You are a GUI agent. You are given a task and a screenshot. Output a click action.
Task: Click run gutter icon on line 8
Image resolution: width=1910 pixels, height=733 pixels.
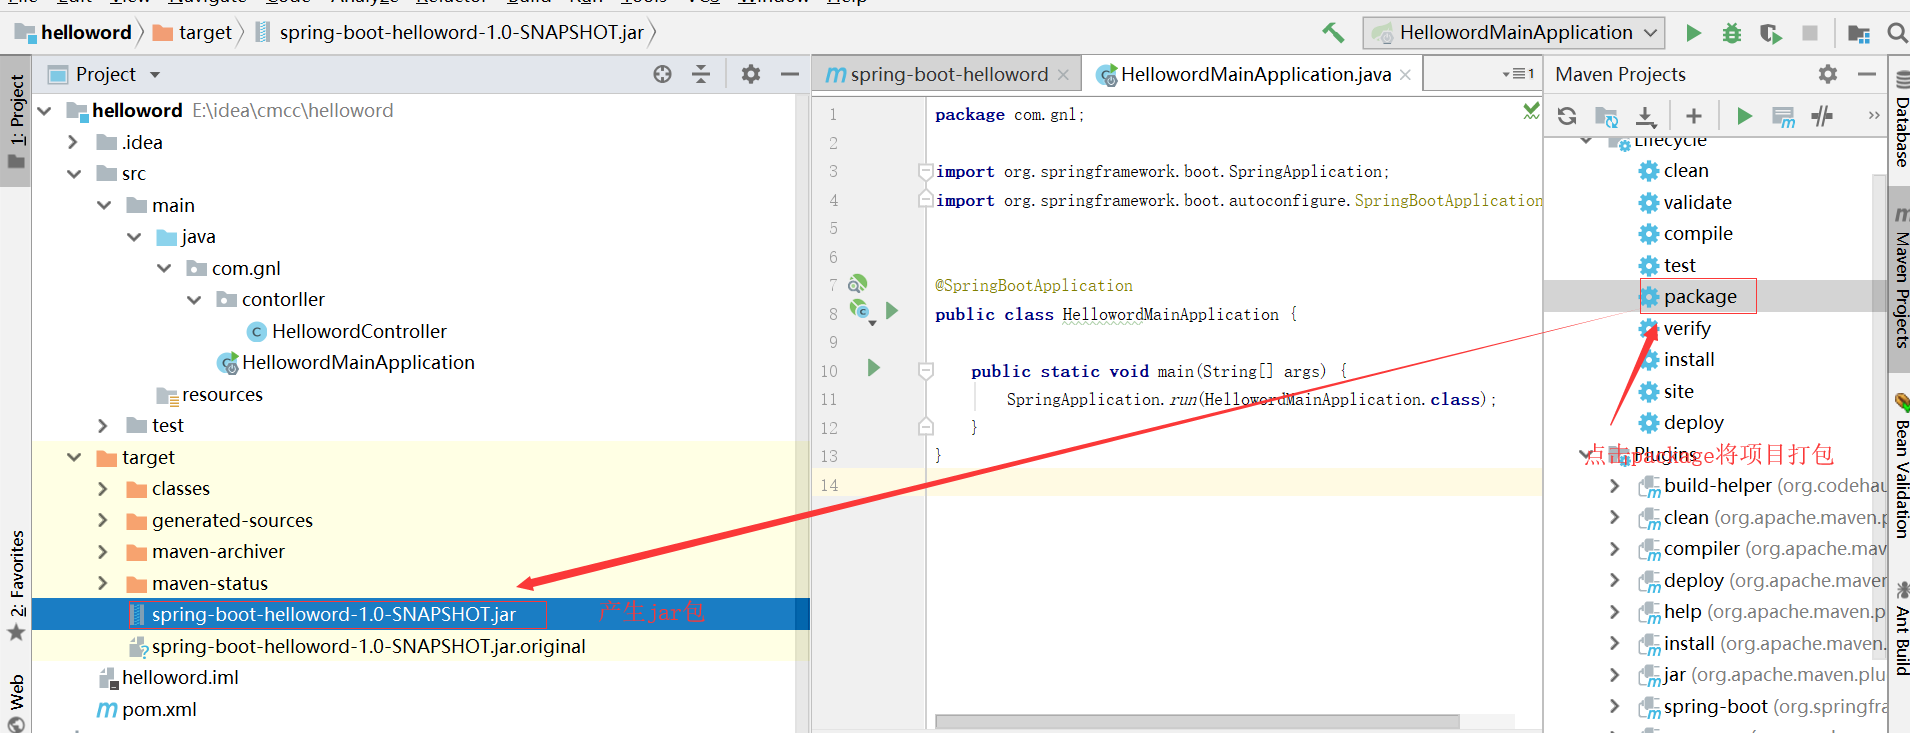(892, 311)
